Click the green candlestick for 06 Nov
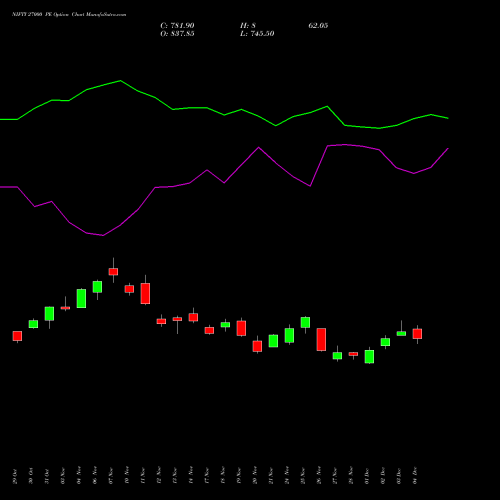 point(97,287)
